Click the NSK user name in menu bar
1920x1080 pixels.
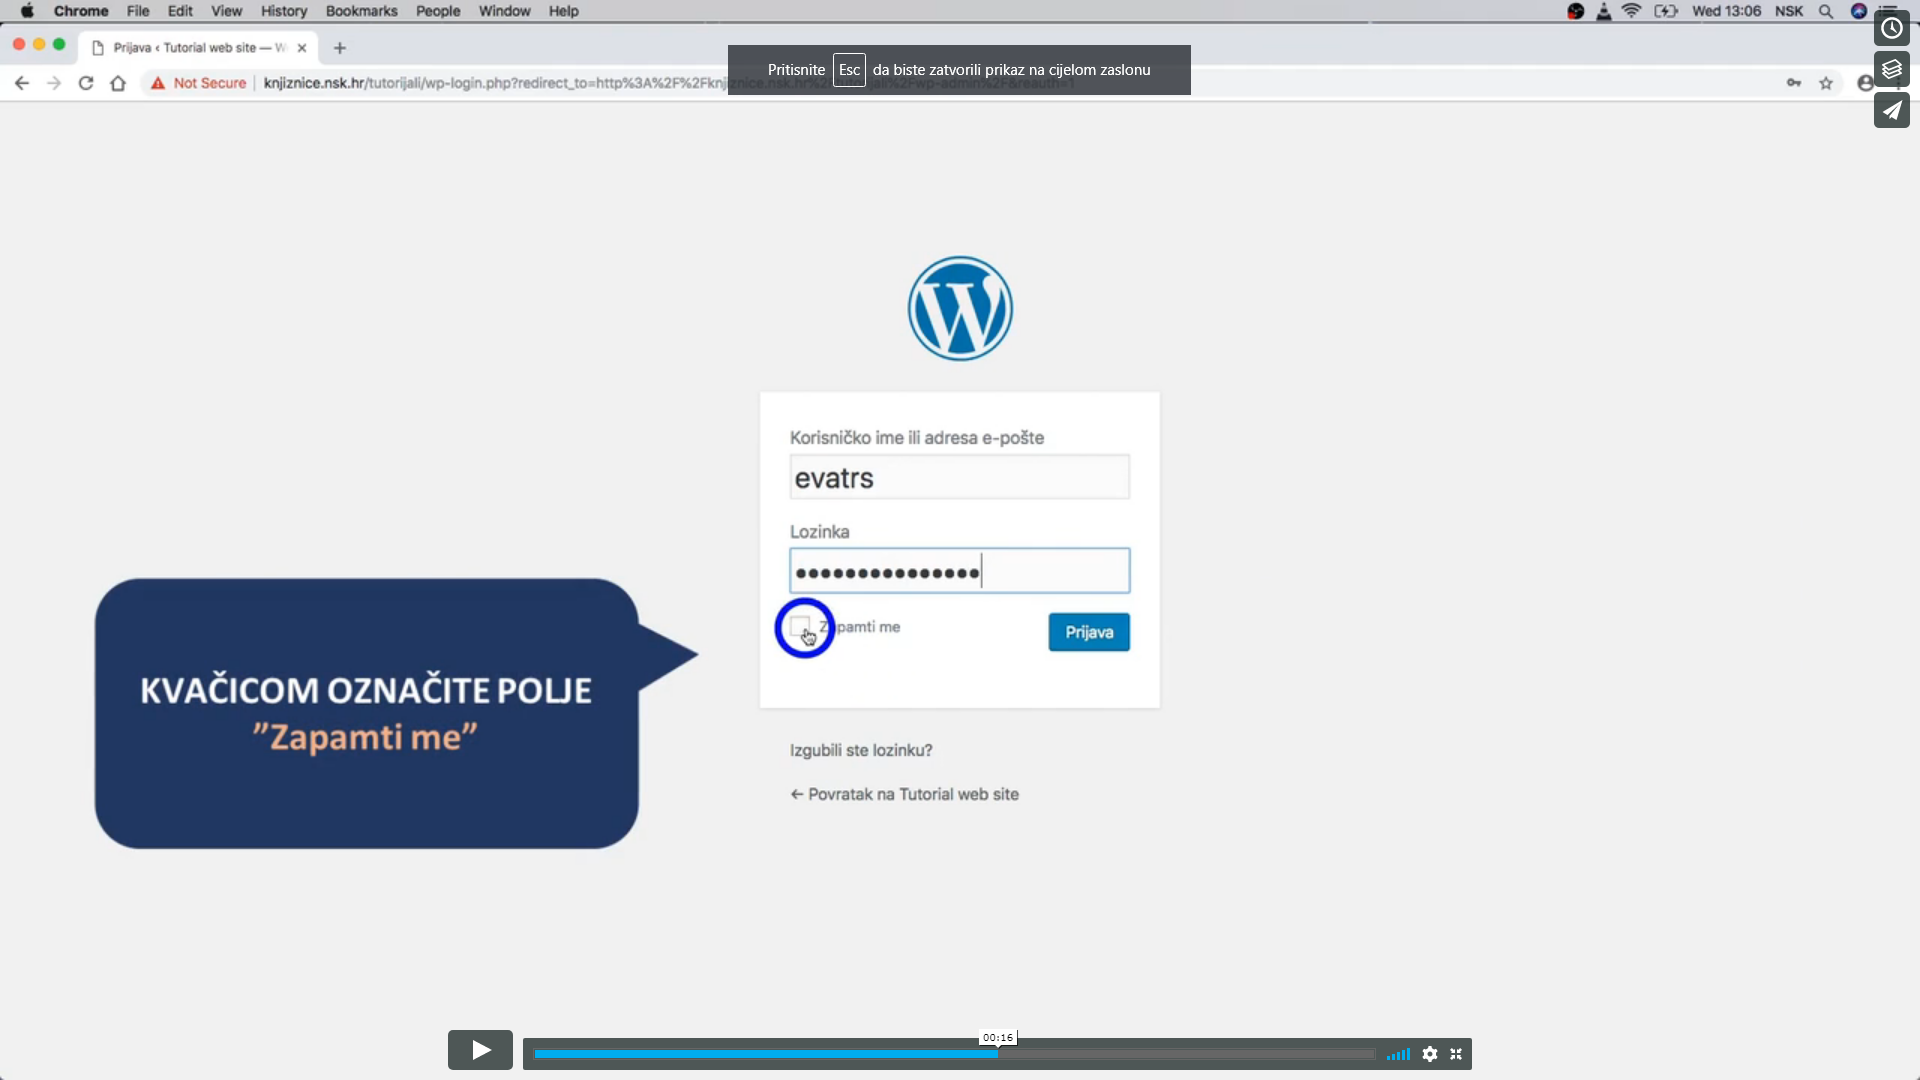[1789, 11]
